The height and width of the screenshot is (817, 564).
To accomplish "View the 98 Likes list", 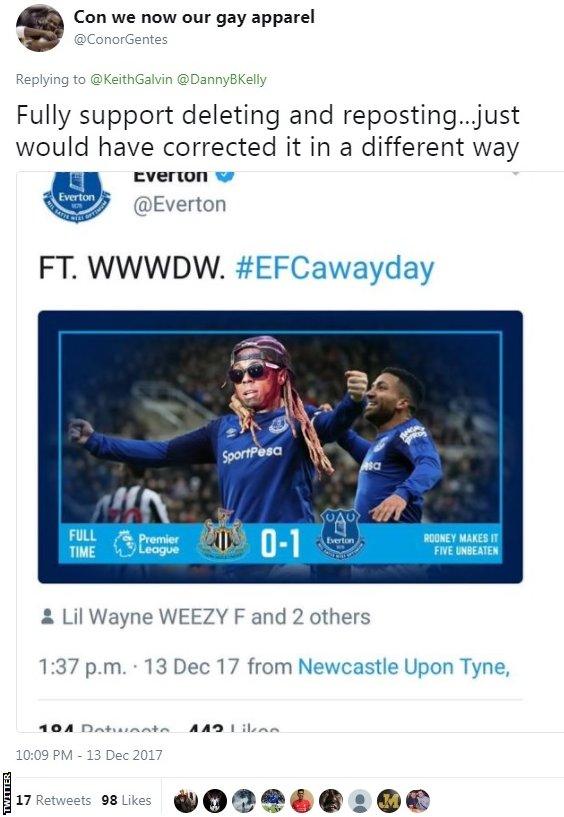I will 126,800.
